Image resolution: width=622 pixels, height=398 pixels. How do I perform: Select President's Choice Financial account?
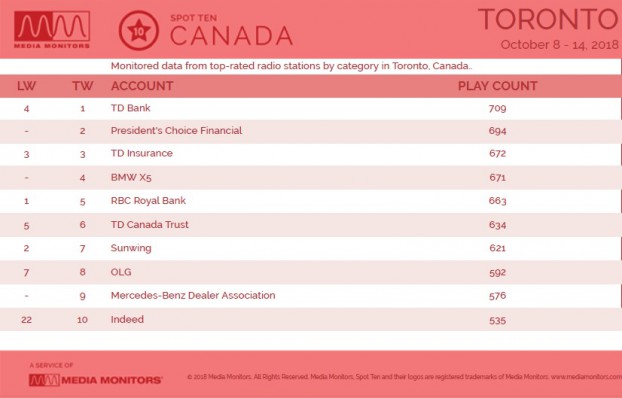click(176, 131)
